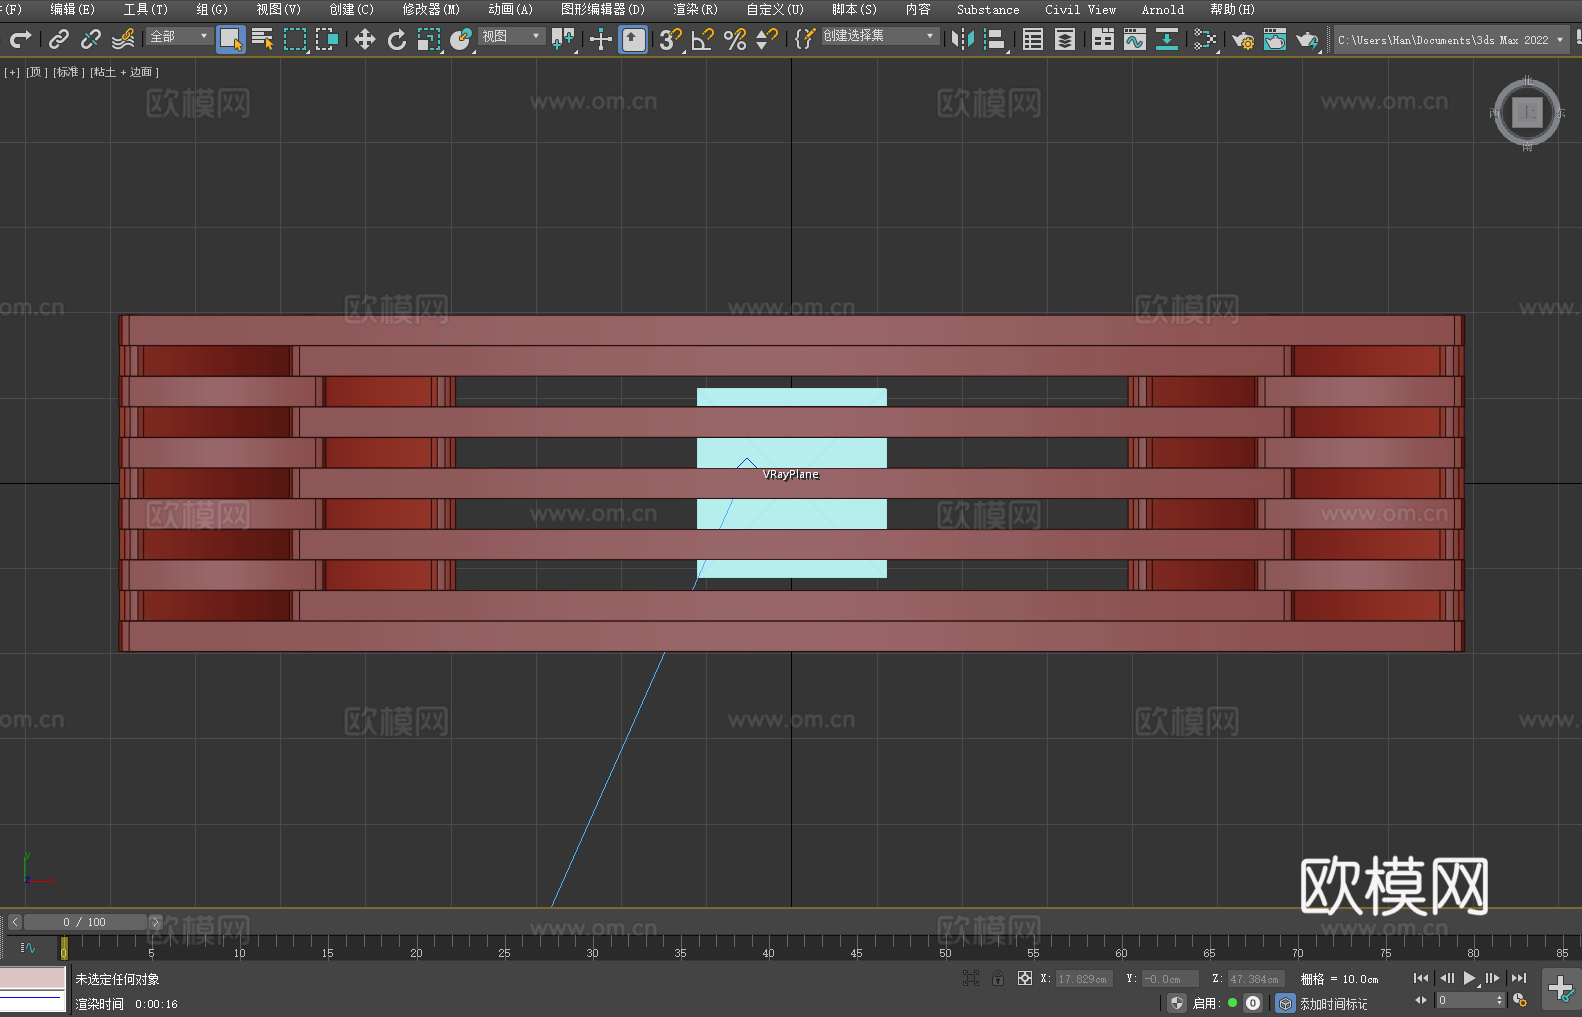Click the Unlink selection icon
The image size is (1582, 1017).
pyautogui.click(x=91, y=39)
